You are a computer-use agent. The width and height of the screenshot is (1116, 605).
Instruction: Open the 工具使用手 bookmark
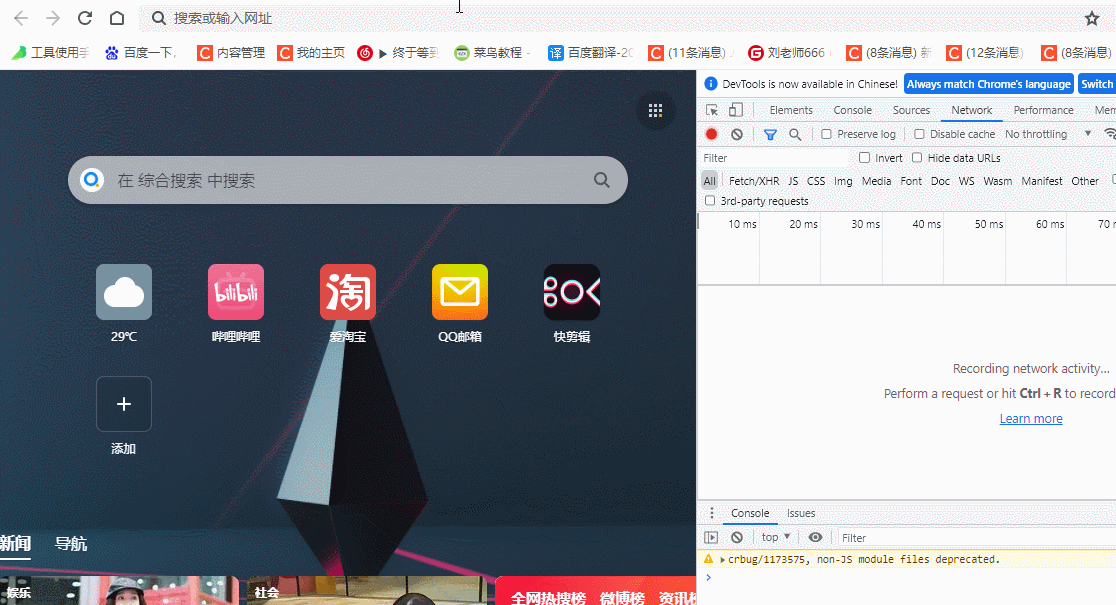[x=51, y=53]
